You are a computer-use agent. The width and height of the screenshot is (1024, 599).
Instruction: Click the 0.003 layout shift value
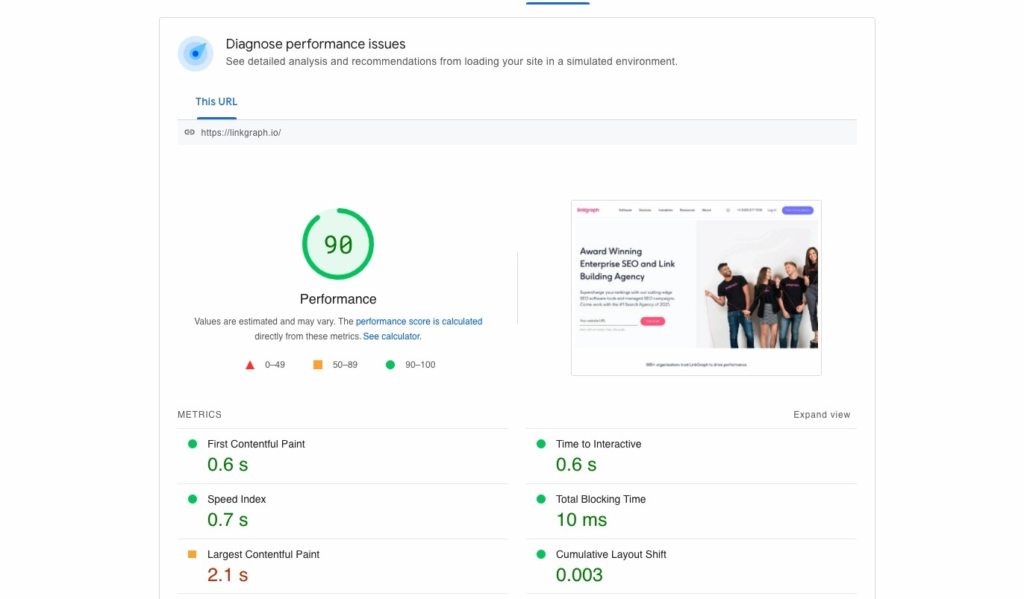pyautogui.click(x=579, y=575)
